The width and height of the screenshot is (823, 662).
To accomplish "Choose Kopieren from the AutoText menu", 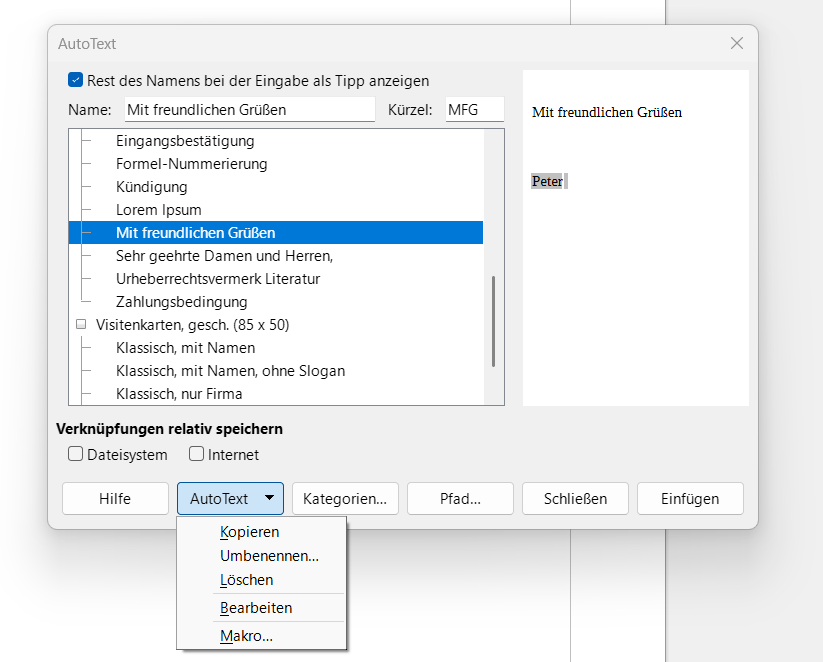I will [x=250, y=533].
